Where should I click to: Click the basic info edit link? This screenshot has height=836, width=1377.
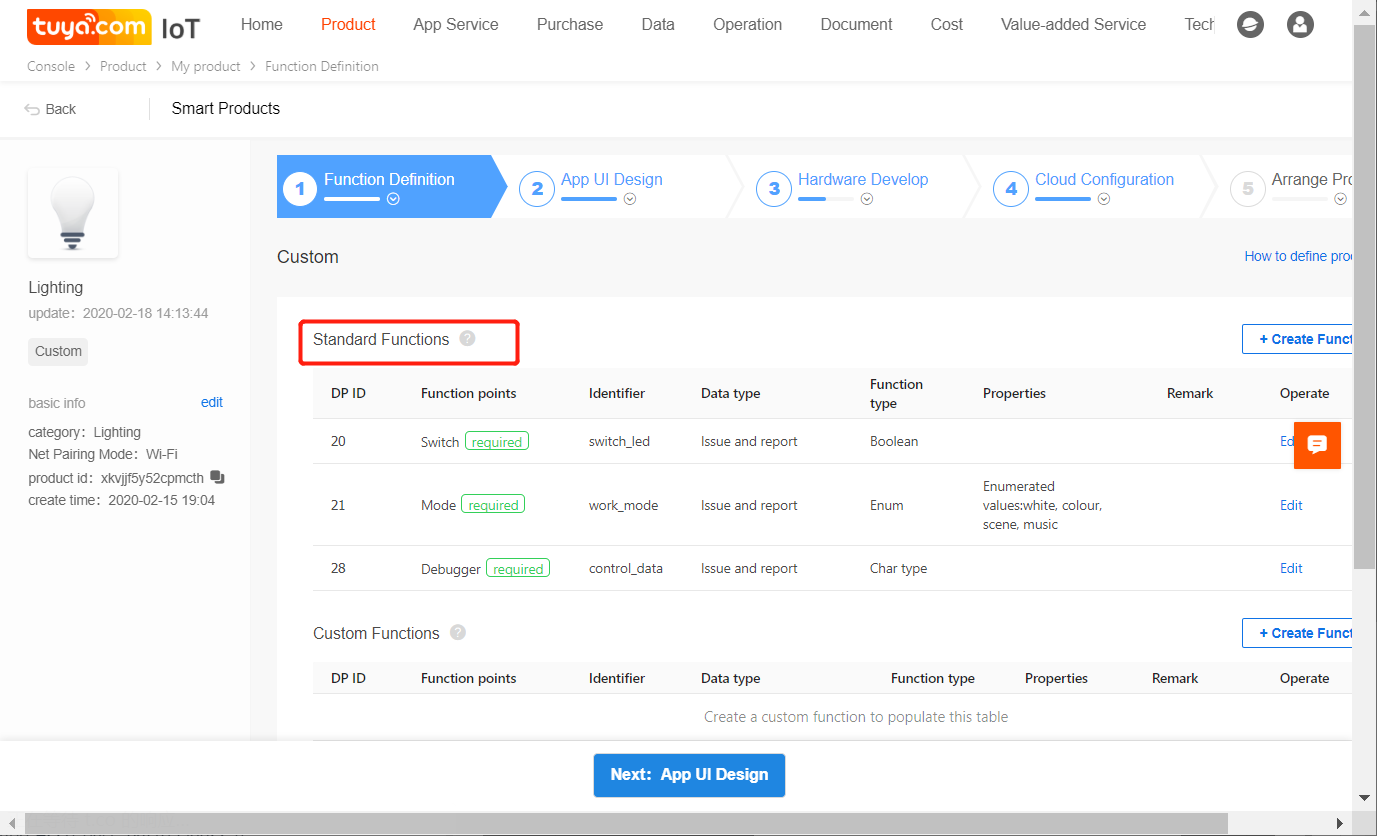pos(211,402)
